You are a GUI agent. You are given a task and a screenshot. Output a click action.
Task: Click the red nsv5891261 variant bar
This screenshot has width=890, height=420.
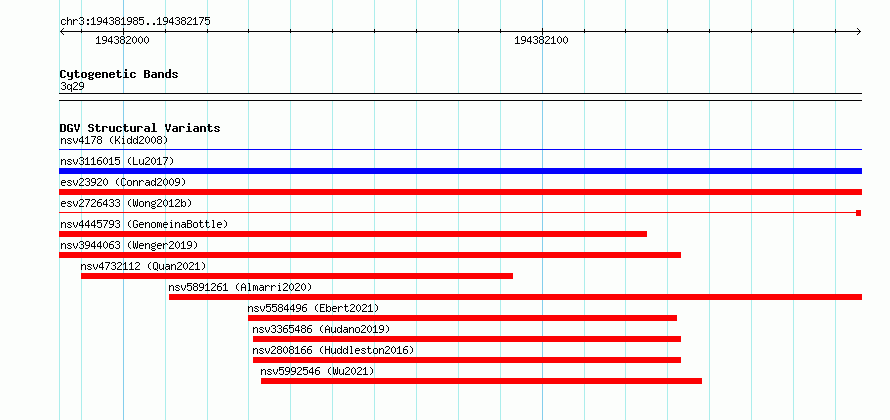[x=515, y=297]
